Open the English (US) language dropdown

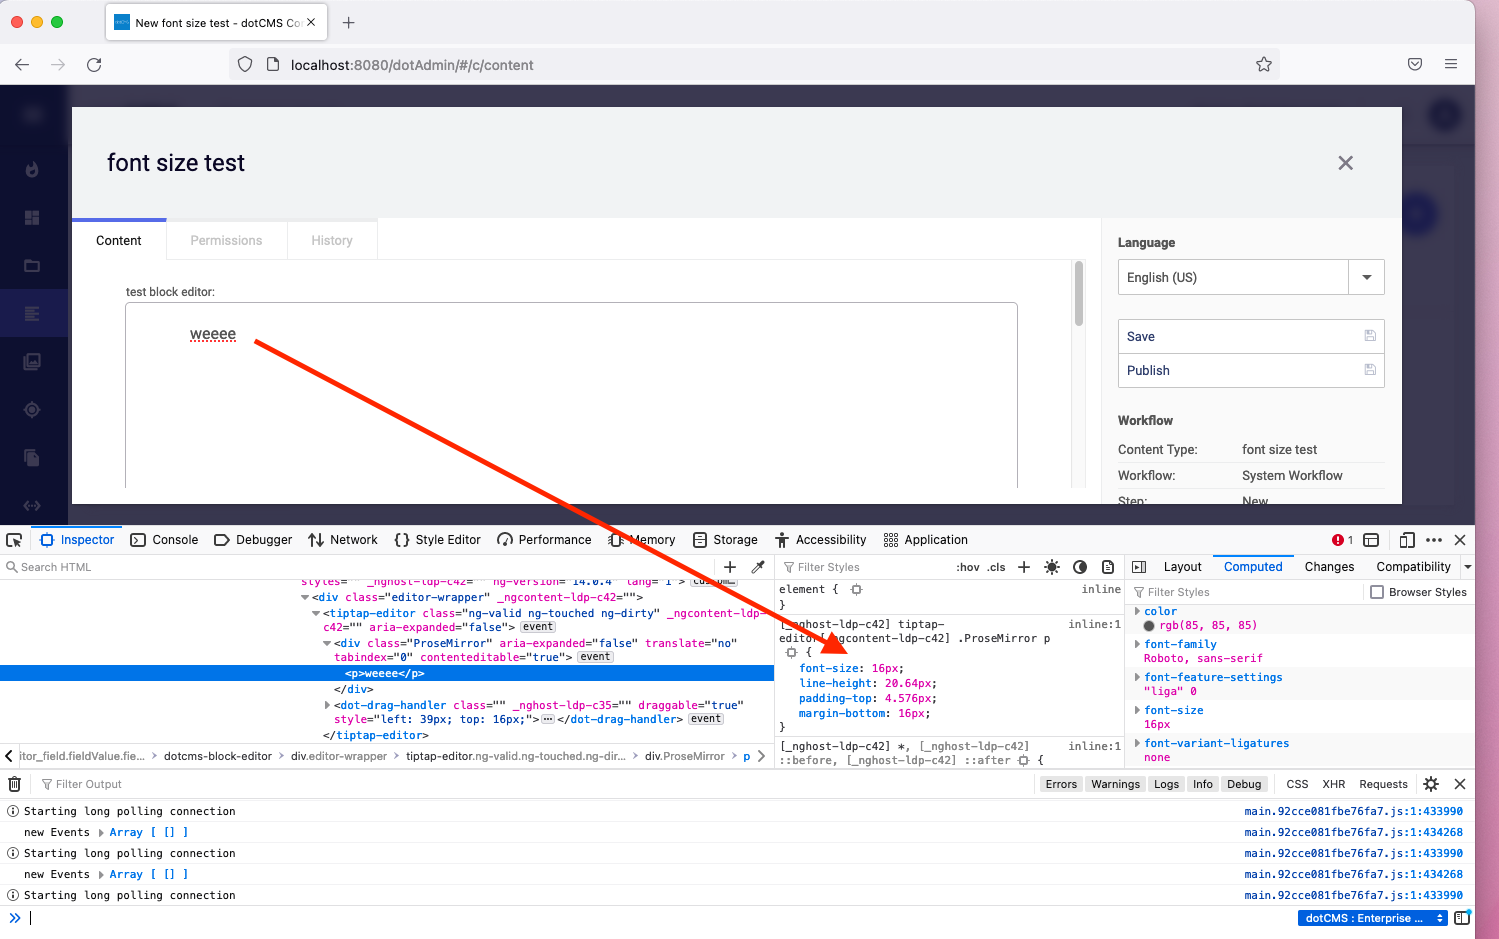[1366, 277]
